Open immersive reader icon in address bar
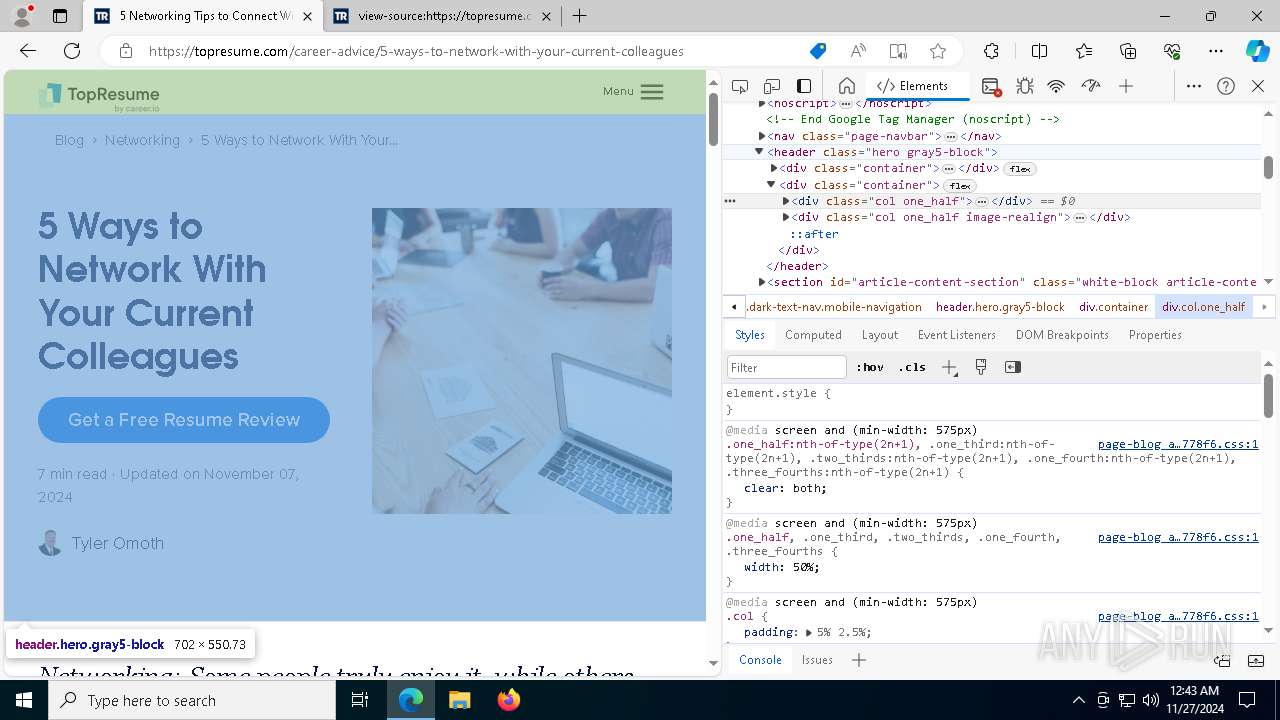The image size is (1280, 720). click(x=898, y=51)
